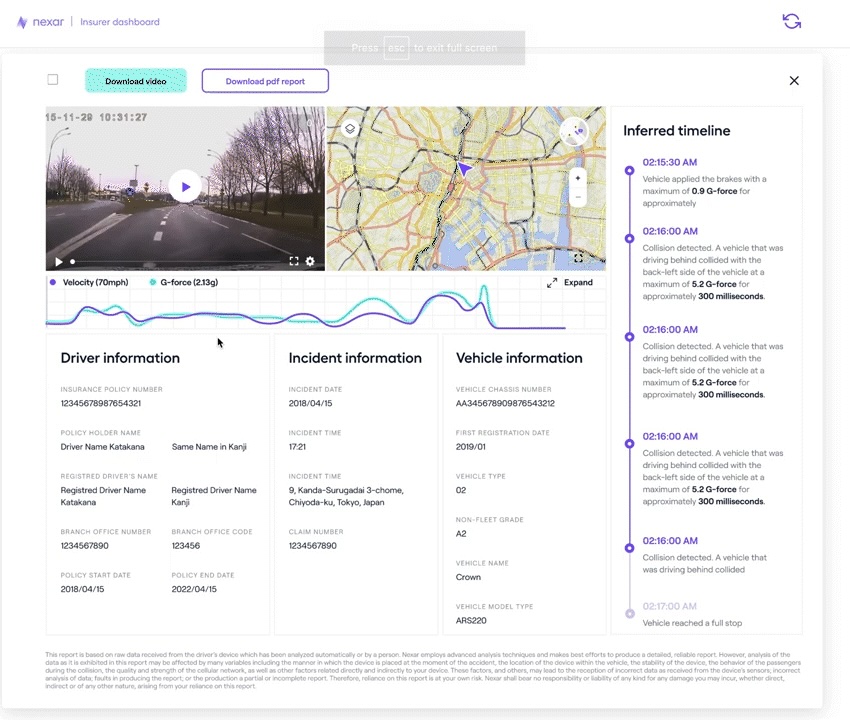The width and height of the screenshot is (850, 720).
Task: Click the first 02:16:00 AM timeline marker
Action: tap(629, 239)
